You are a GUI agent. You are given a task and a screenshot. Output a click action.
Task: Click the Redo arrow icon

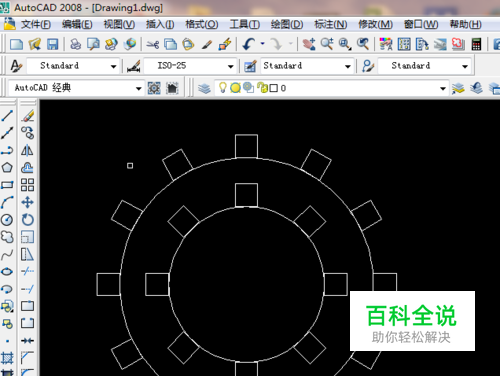click(x=276, y=44)
